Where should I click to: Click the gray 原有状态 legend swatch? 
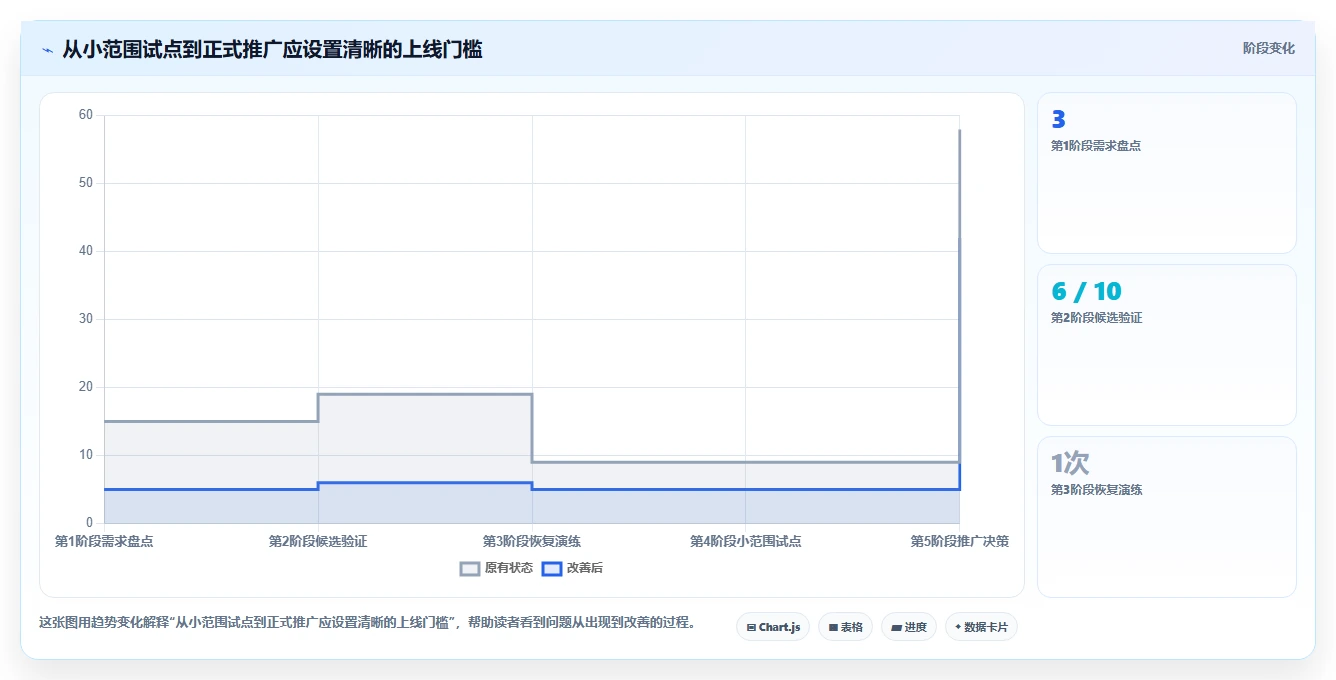(470, 568)
